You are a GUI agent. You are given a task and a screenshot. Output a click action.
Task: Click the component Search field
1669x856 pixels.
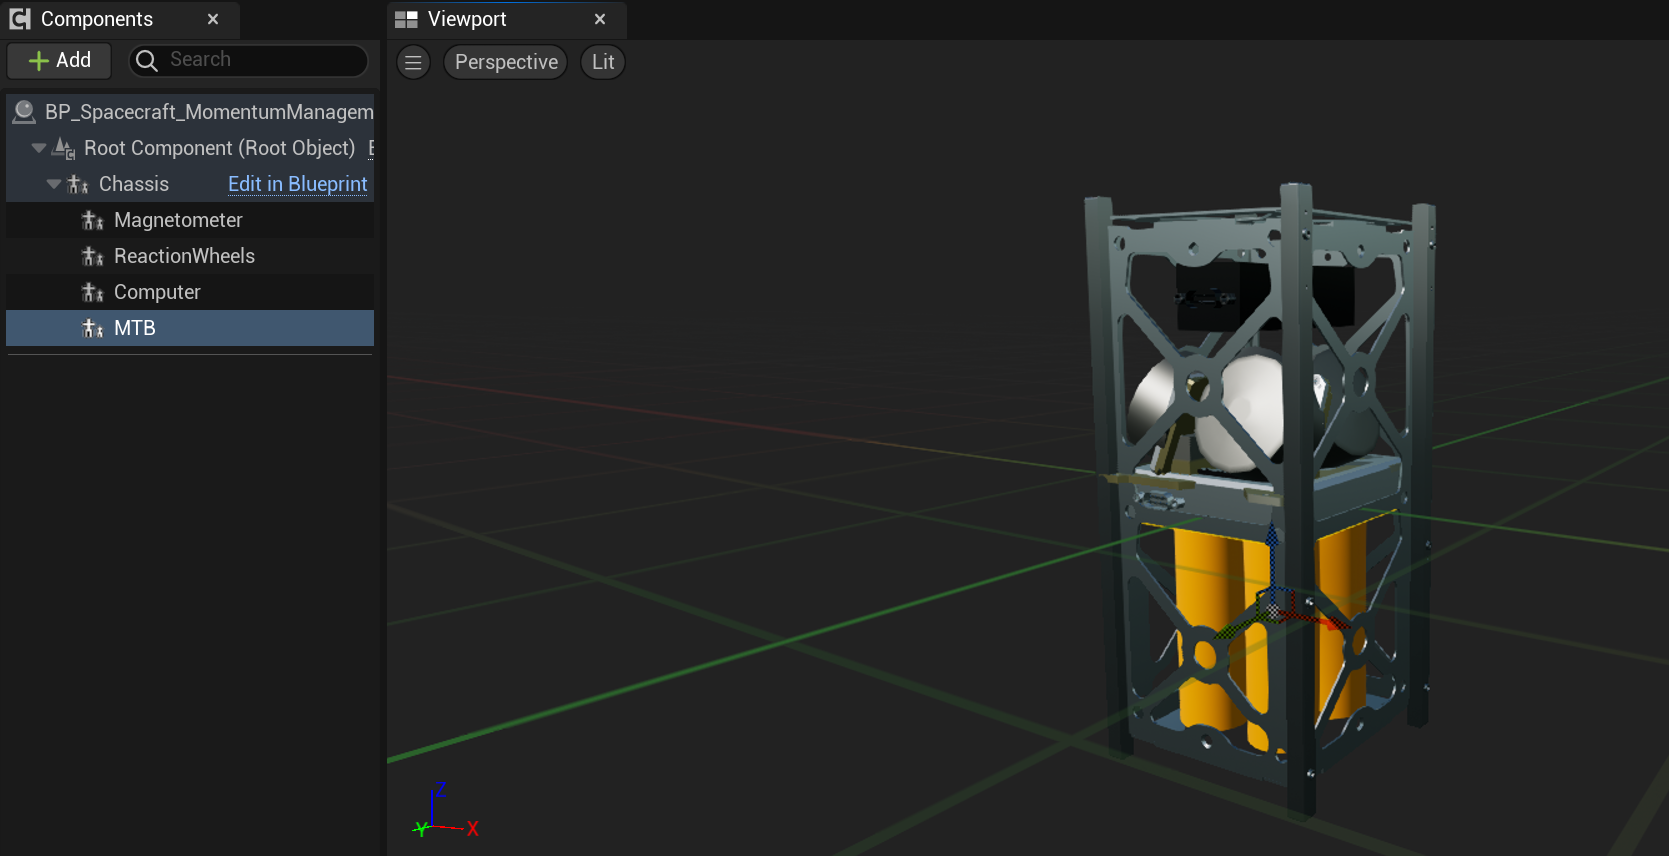[260, 60]
